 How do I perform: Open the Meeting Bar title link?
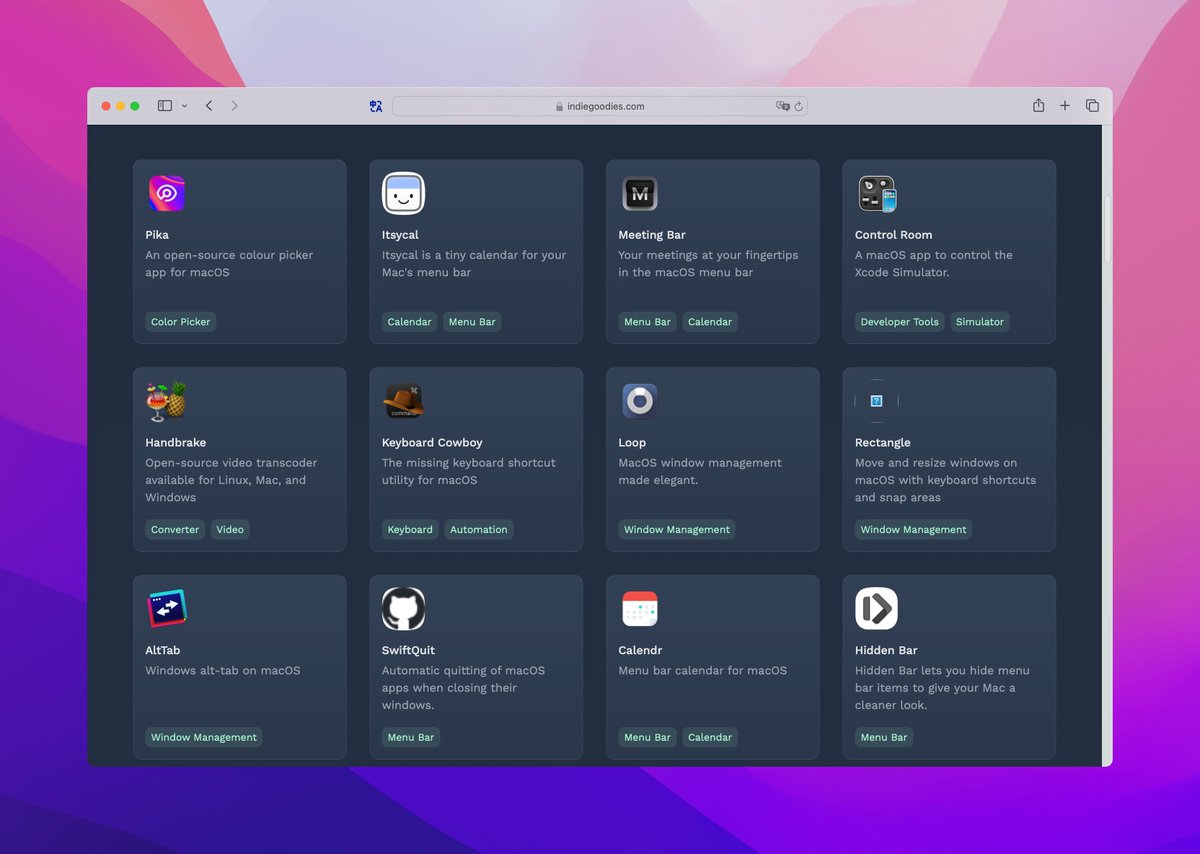[652, 235]
